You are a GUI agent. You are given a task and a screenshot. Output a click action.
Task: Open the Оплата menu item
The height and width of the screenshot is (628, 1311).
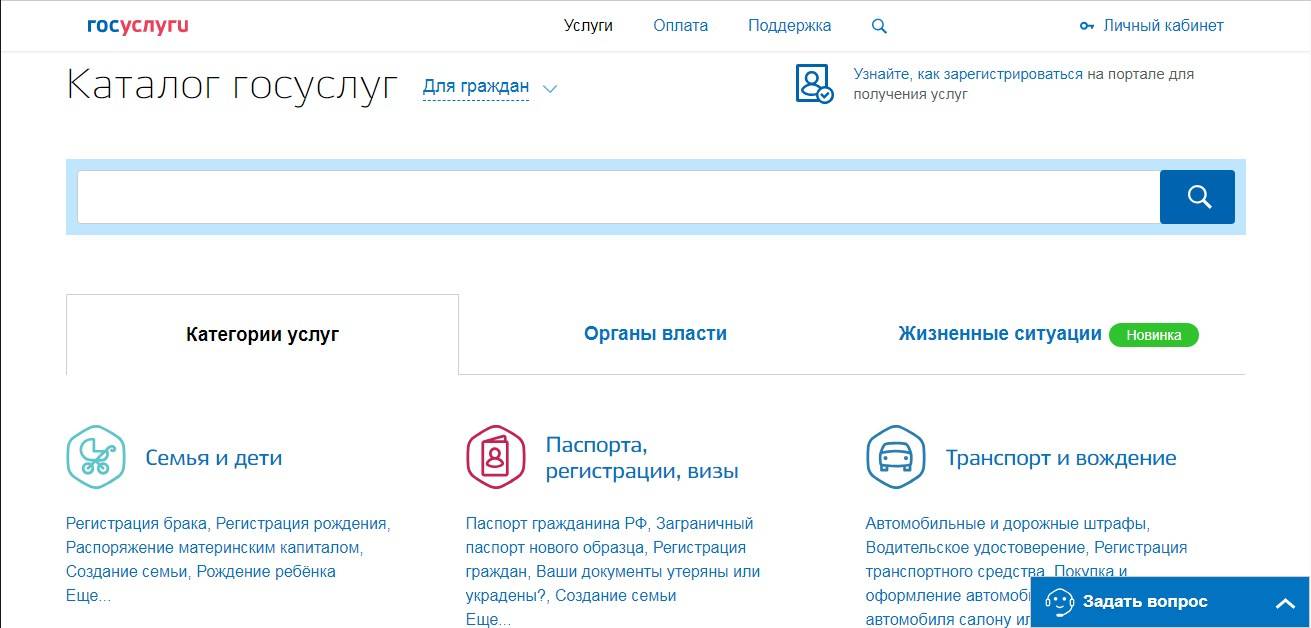pyautogui.click(x=680, y=26)
